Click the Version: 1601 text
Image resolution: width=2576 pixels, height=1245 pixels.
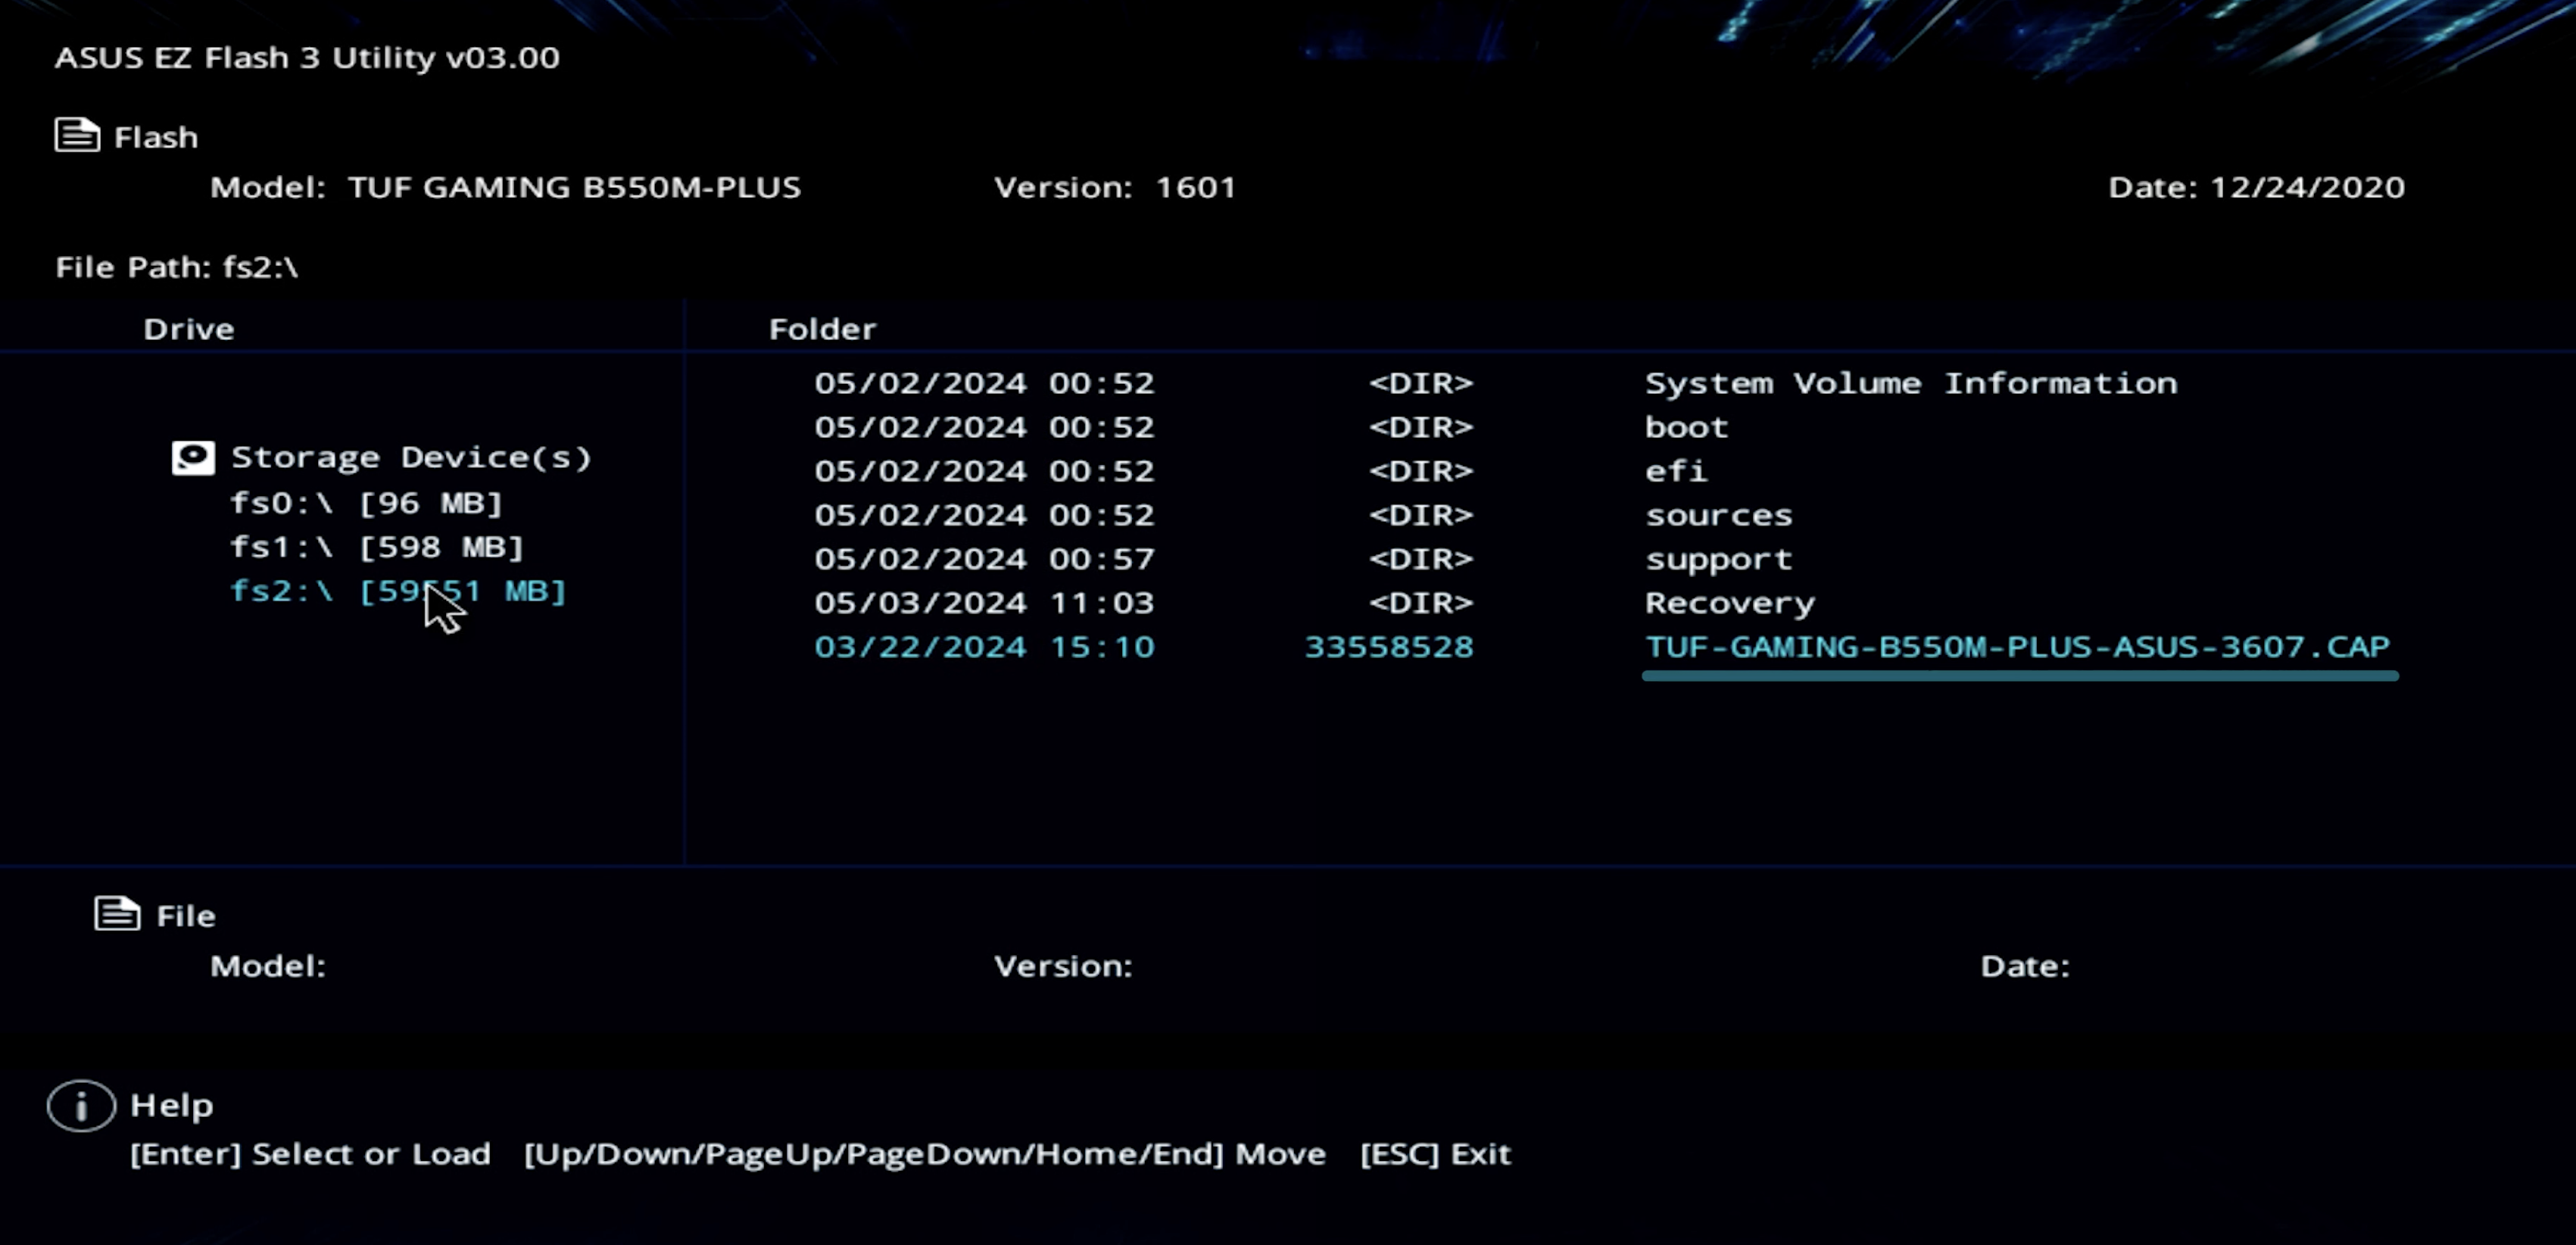pyautogui.click(x=1115, y=187)
